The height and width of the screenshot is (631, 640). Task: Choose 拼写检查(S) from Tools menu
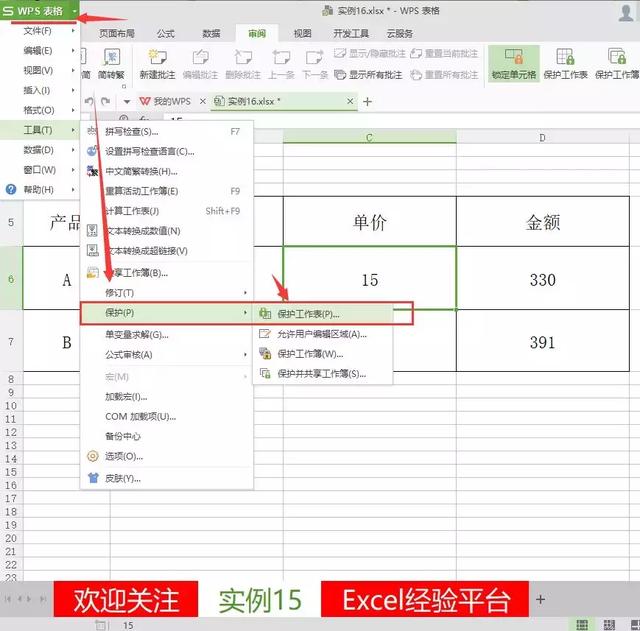(167, 131)
